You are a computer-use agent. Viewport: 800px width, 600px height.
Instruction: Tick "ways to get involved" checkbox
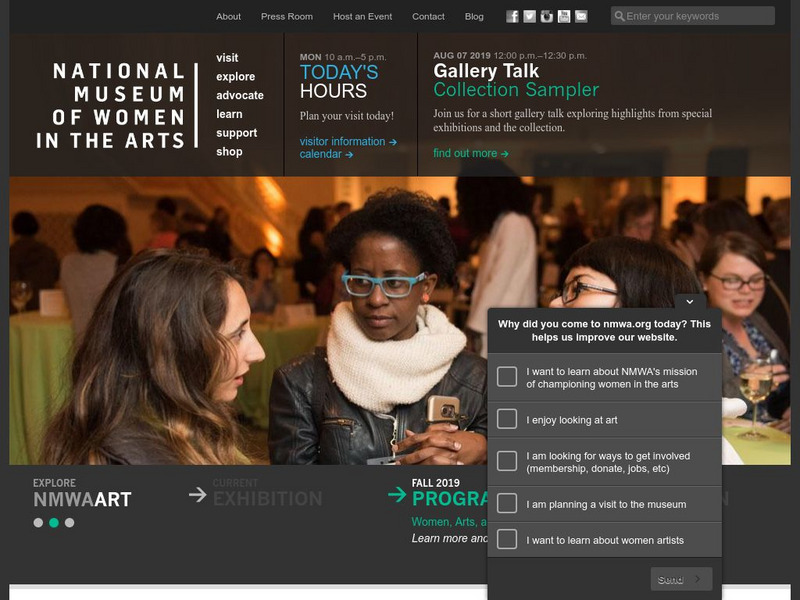click(507, 461)
